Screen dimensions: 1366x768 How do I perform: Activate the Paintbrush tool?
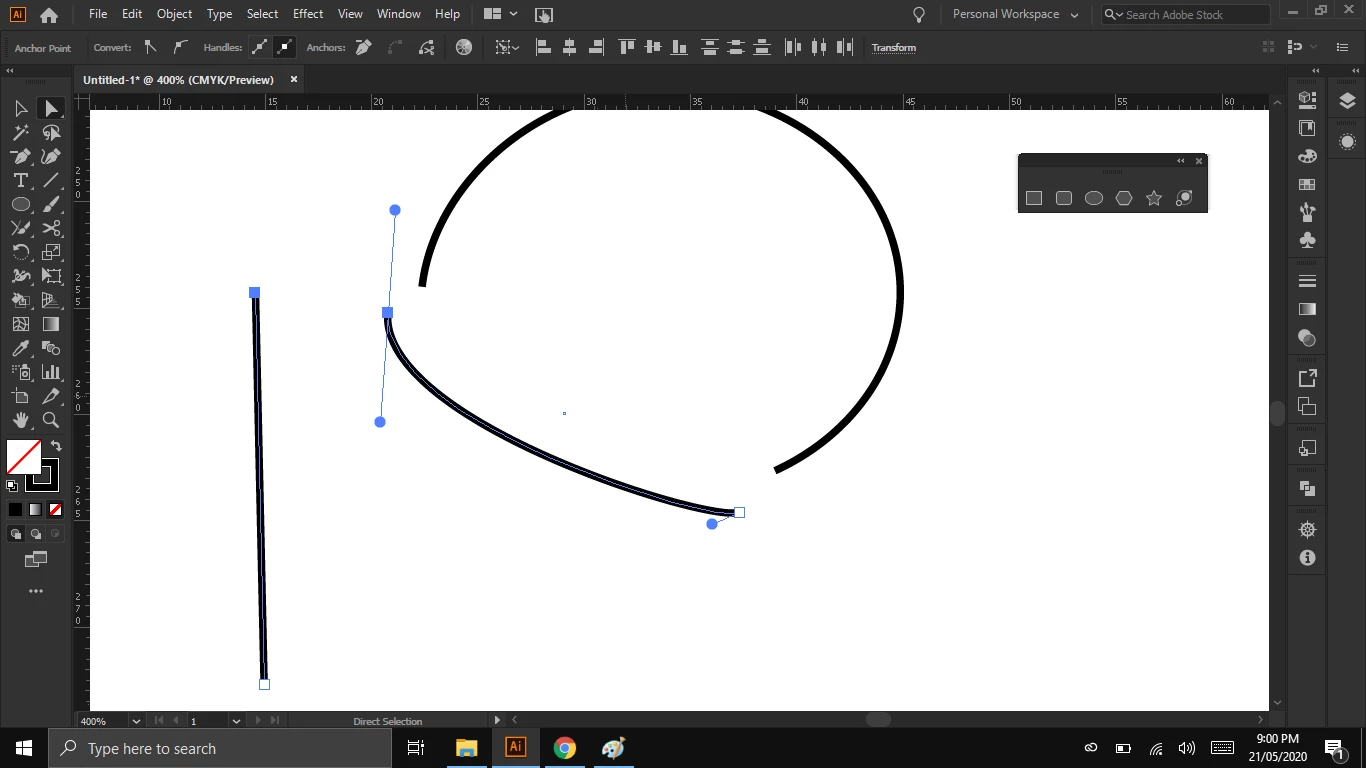point(51,204)
